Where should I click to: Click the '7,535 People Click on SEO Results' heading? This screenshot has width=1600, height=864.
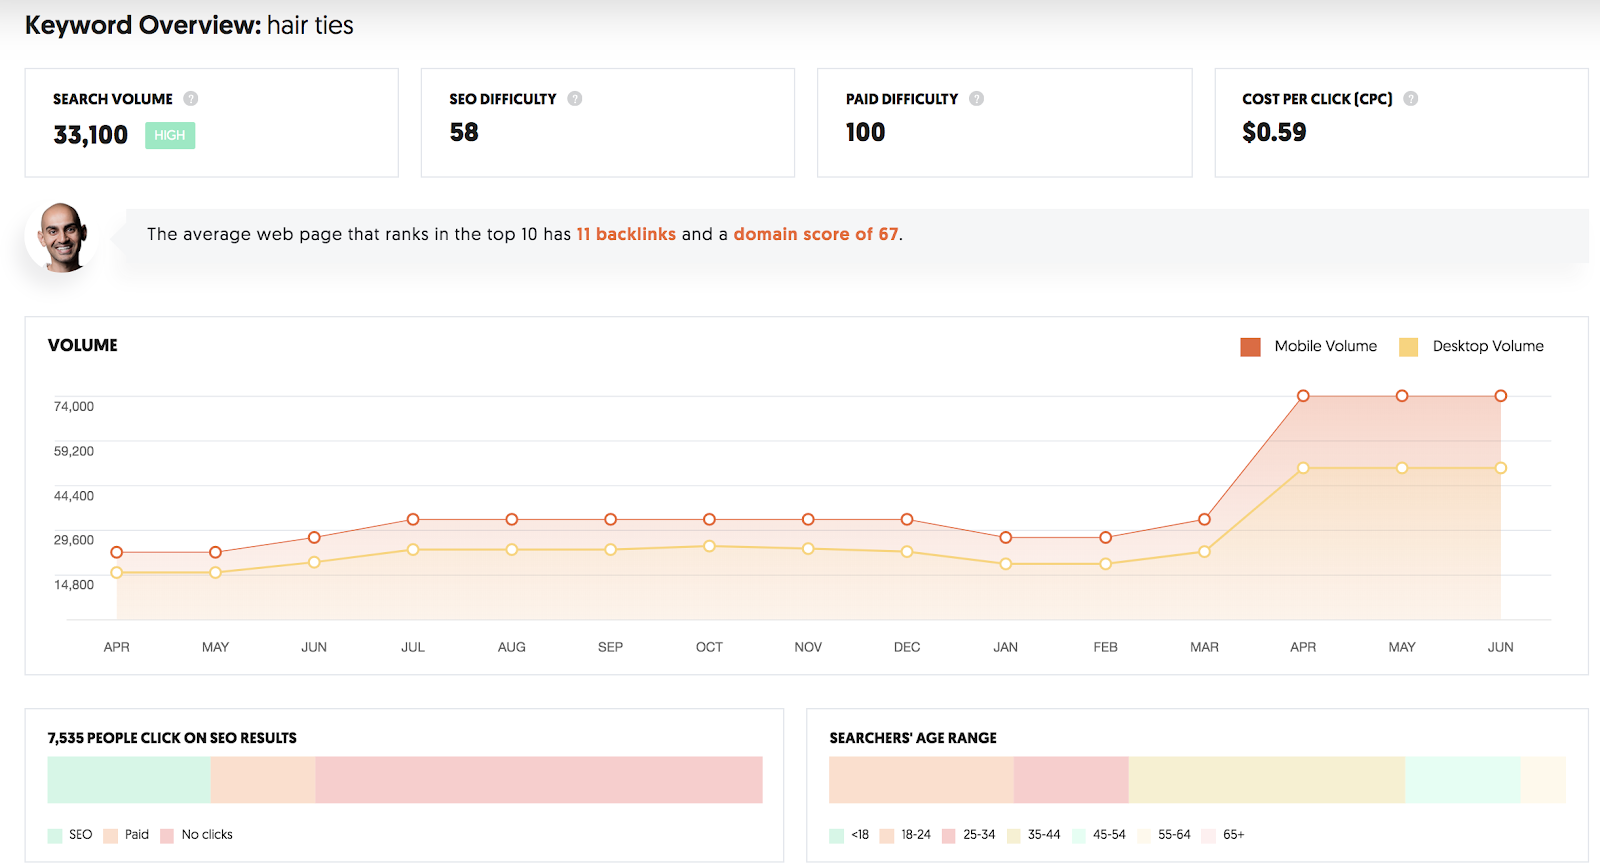click(x=172, y=738)
